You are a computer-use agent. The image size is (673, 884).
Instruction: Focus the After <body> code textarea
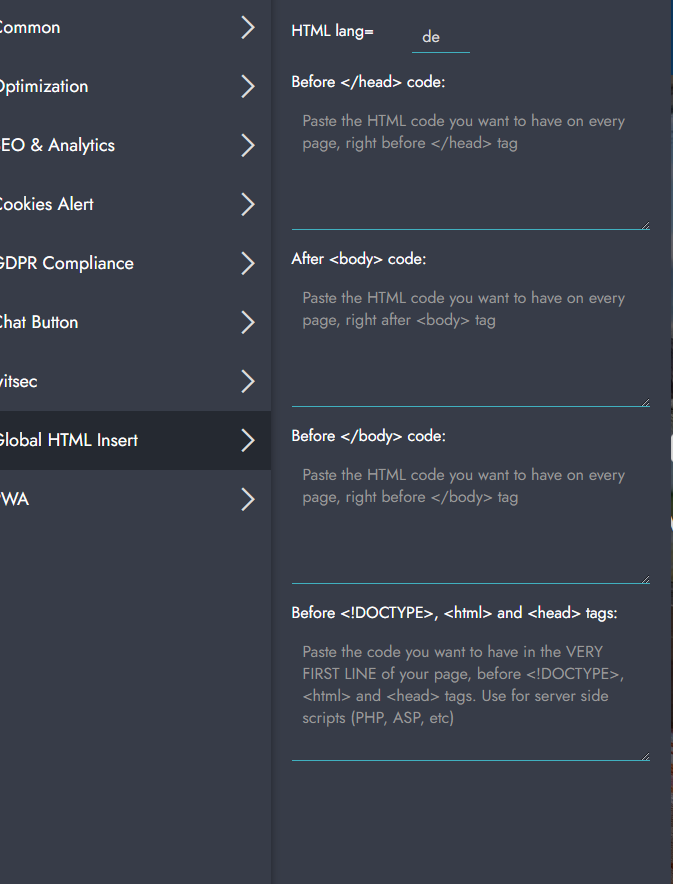click(x=470, y=342)
